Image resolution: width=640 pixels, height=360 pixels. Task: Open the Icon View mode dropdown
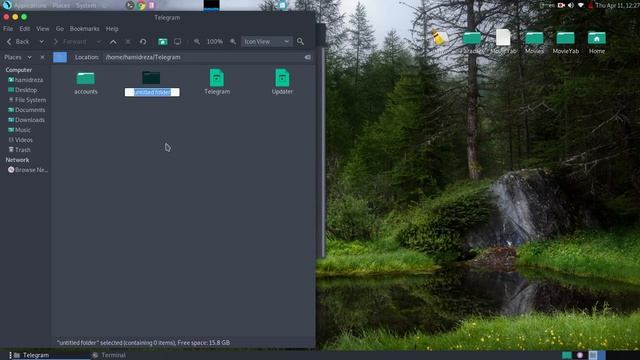click(267, 42)
